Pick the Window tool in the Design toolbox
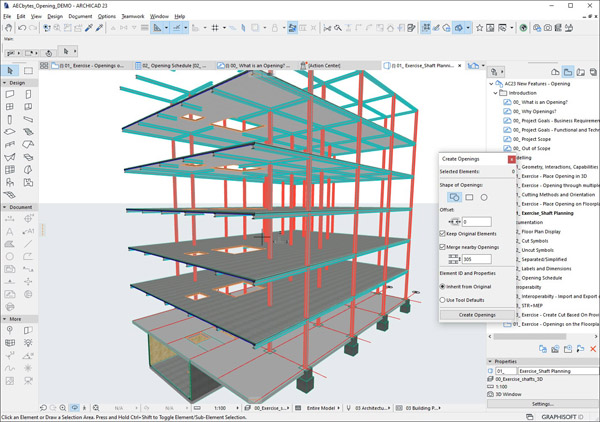600x422 pixels. pos(10,107)
